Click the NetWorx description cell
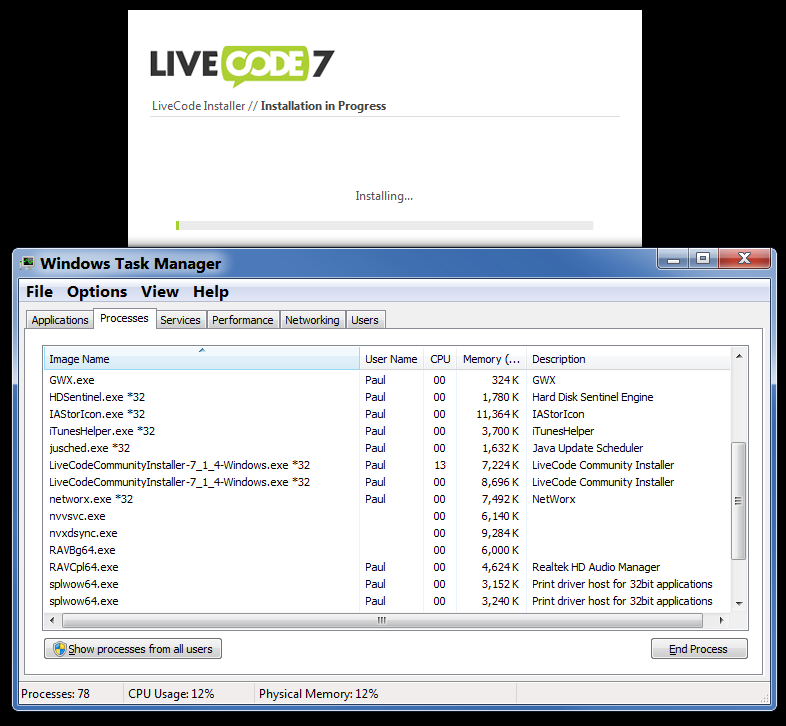This screenshot has height=726, width=786. point(553,499)
